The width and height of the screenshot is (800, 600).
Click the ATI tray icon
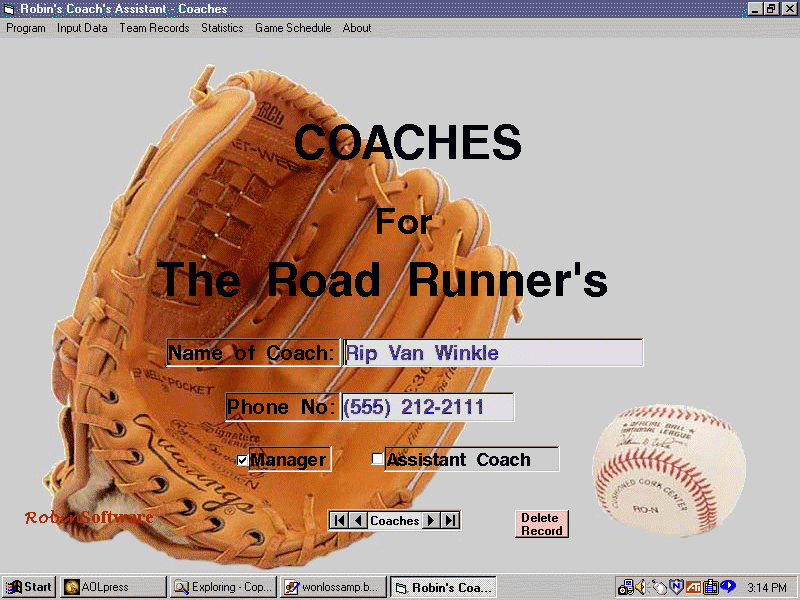tap(693, 587)
